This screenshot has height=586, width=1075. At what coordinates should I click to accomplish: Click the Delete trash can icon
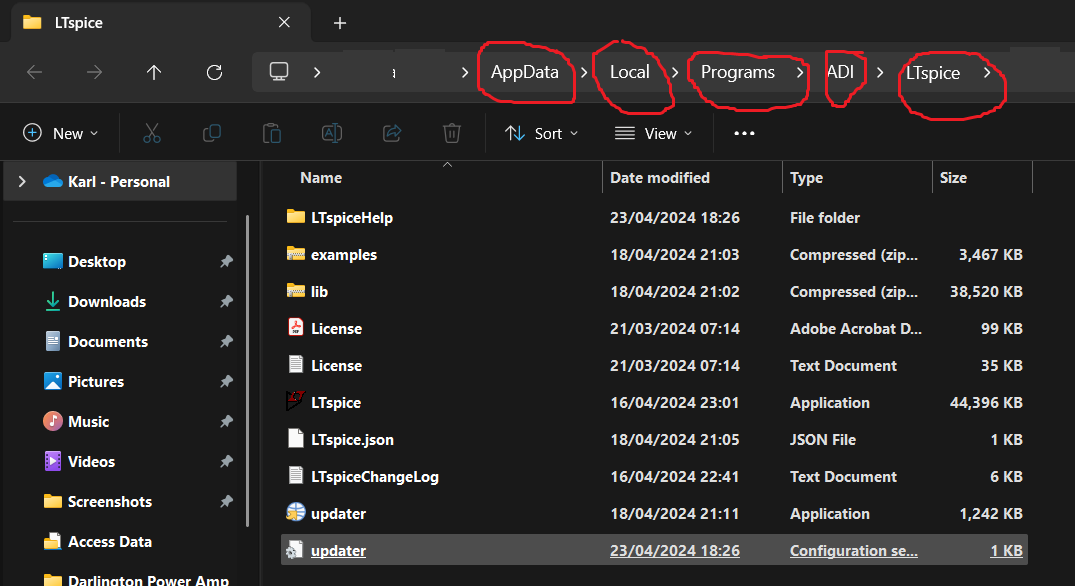[452, 133]
